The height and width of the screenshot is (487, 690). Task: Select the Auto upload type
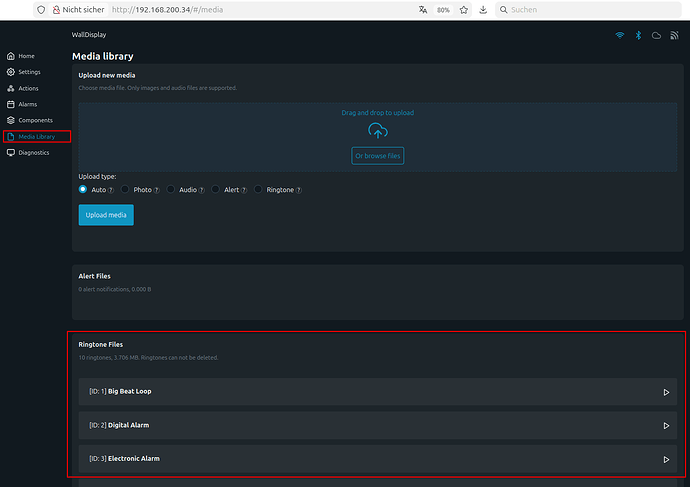pyautogui.click(x=83, y=189)
